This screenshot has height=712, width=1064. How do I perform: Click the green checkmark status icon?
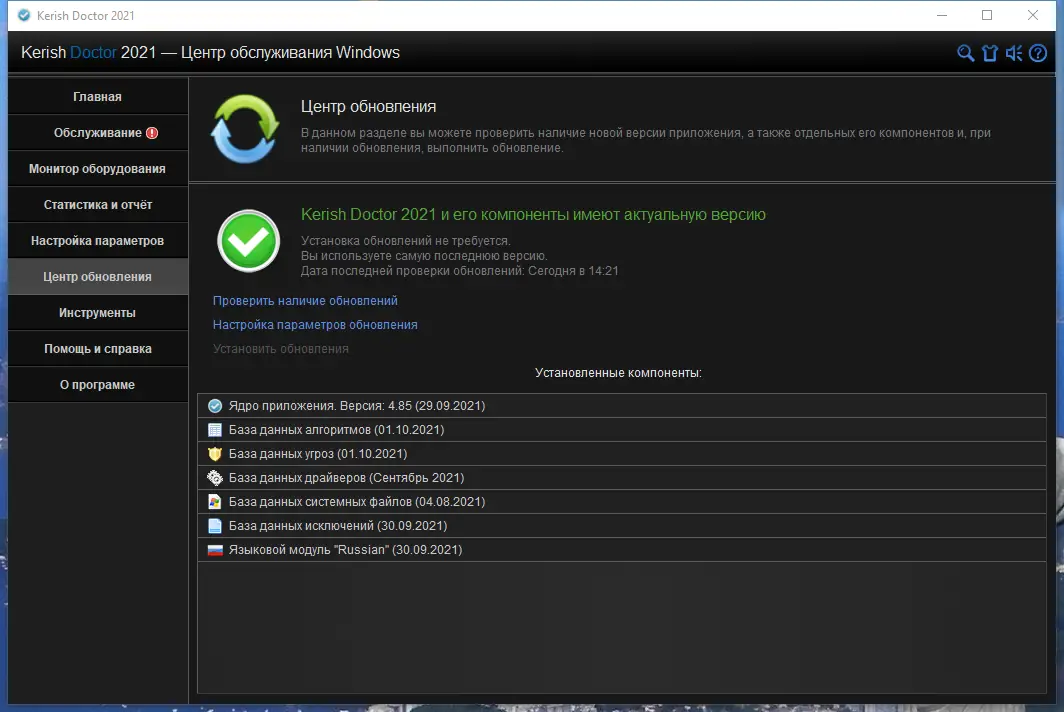click(248, 241)
